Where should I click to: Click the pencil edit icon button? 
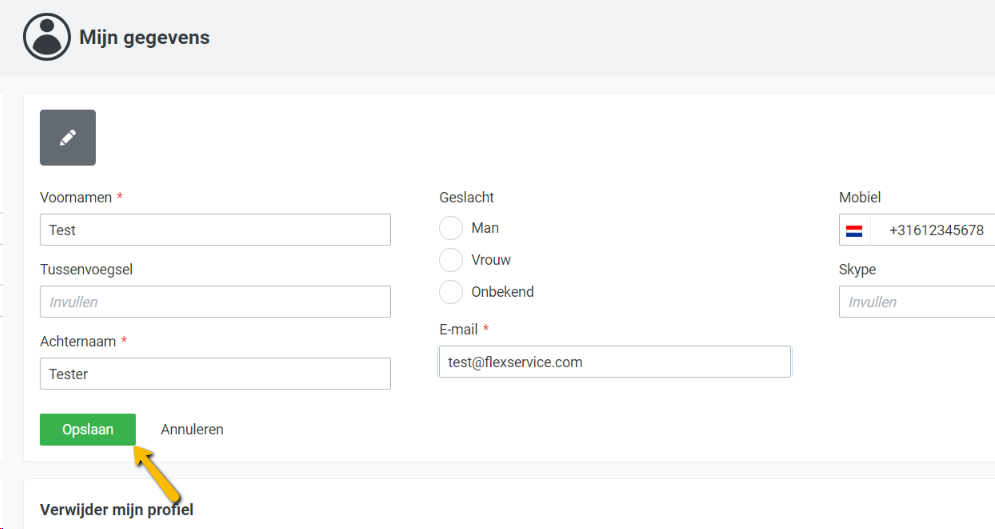[68, 138]
